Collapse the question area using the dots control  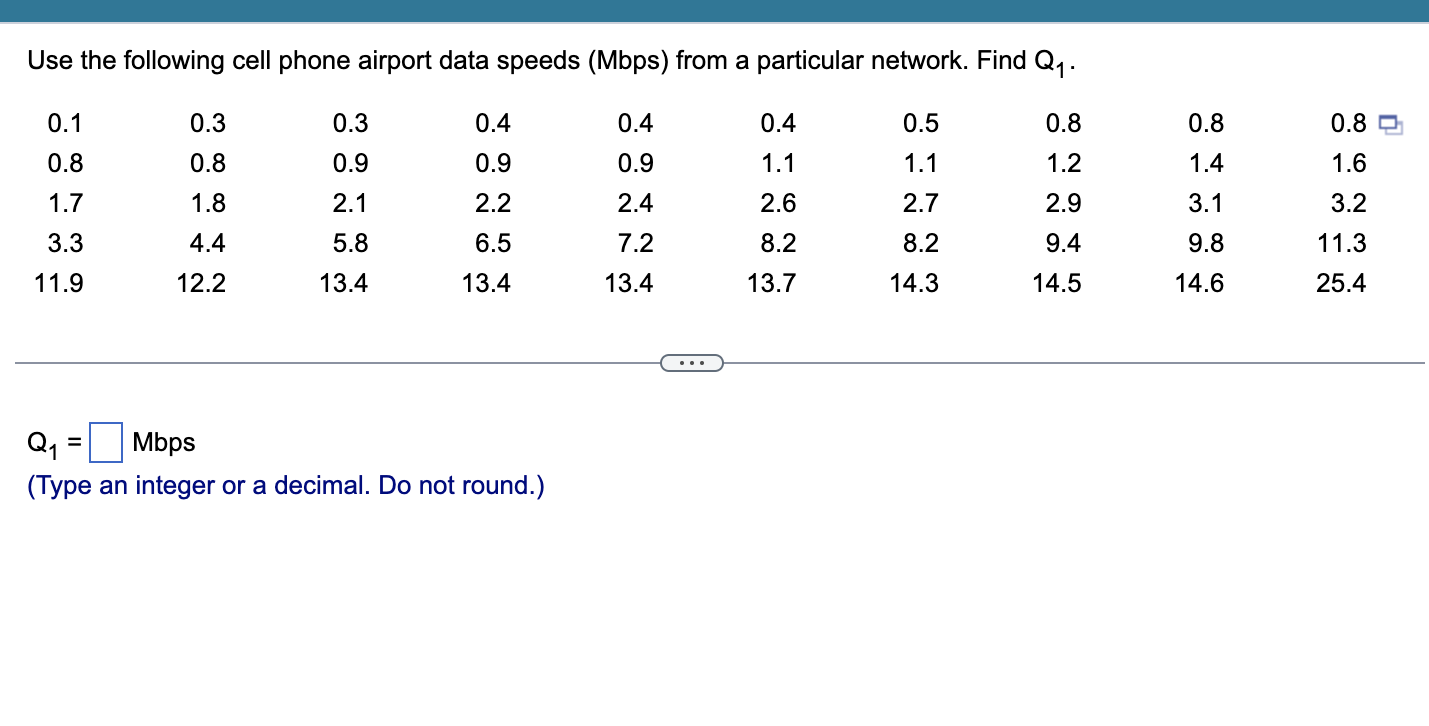[x=694, y=363]
